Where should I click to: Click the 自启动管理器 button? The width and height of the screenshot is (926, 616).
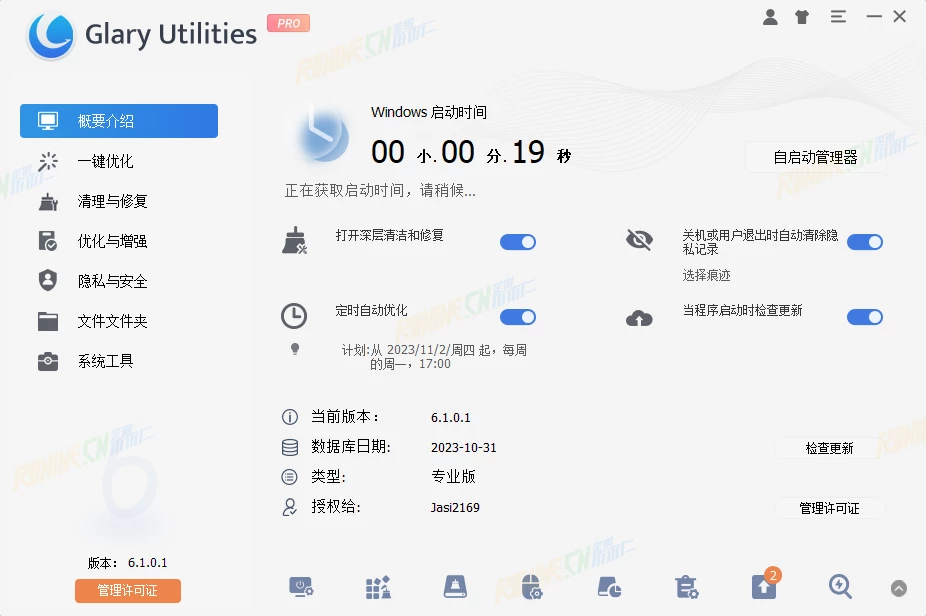click(815, 157)
